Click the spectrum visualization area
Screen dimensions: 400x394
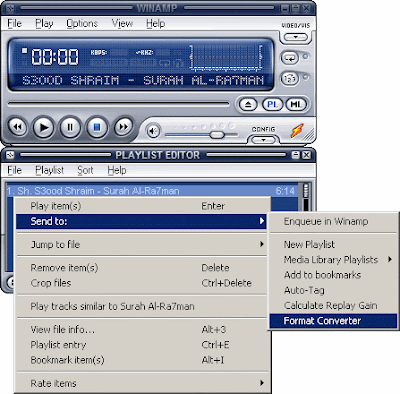pos(226,58)
